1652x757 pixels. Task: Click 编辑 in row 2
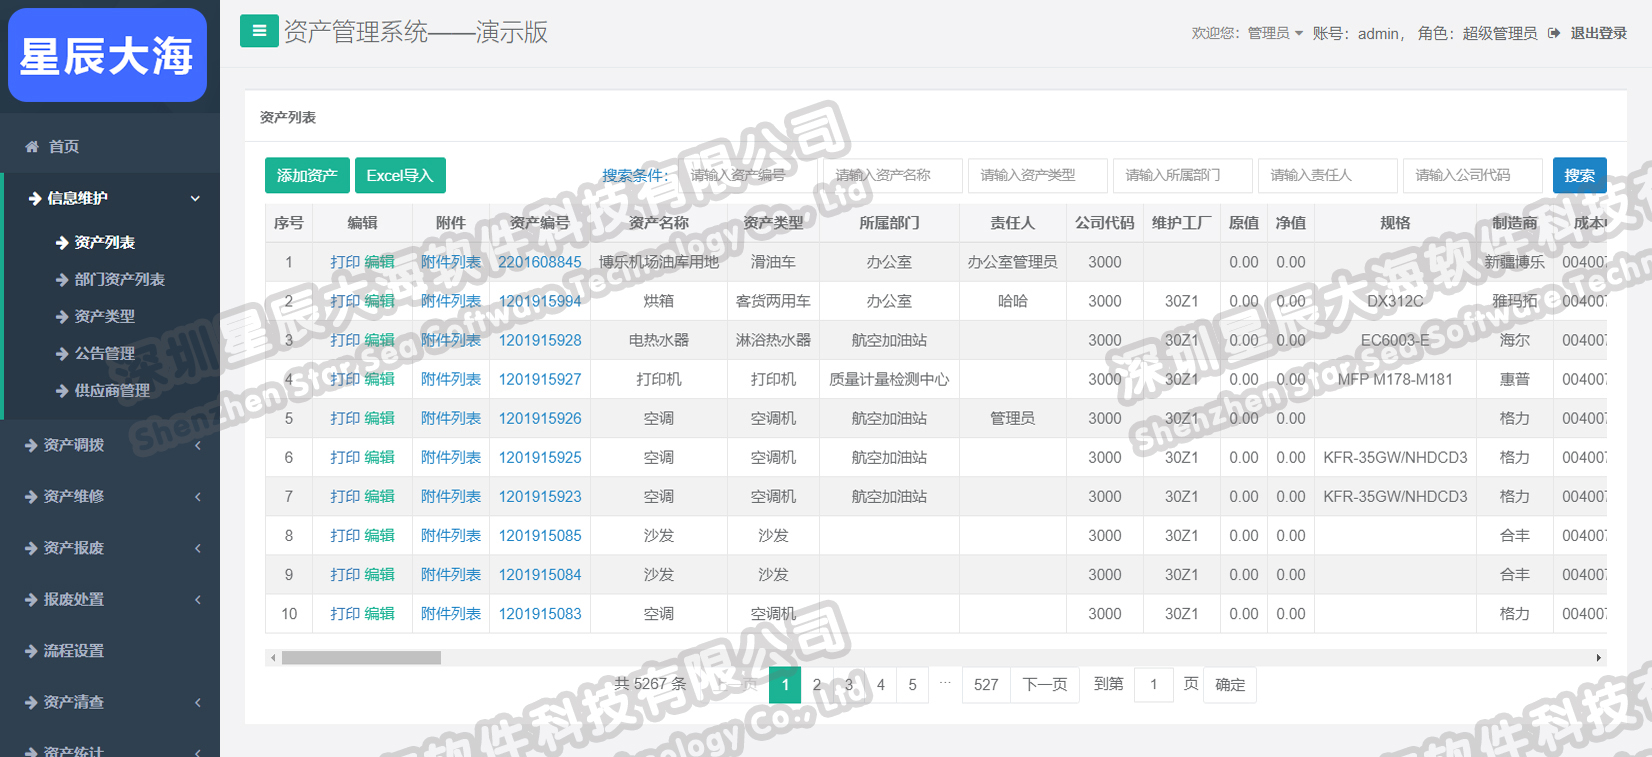click(379, 301)
